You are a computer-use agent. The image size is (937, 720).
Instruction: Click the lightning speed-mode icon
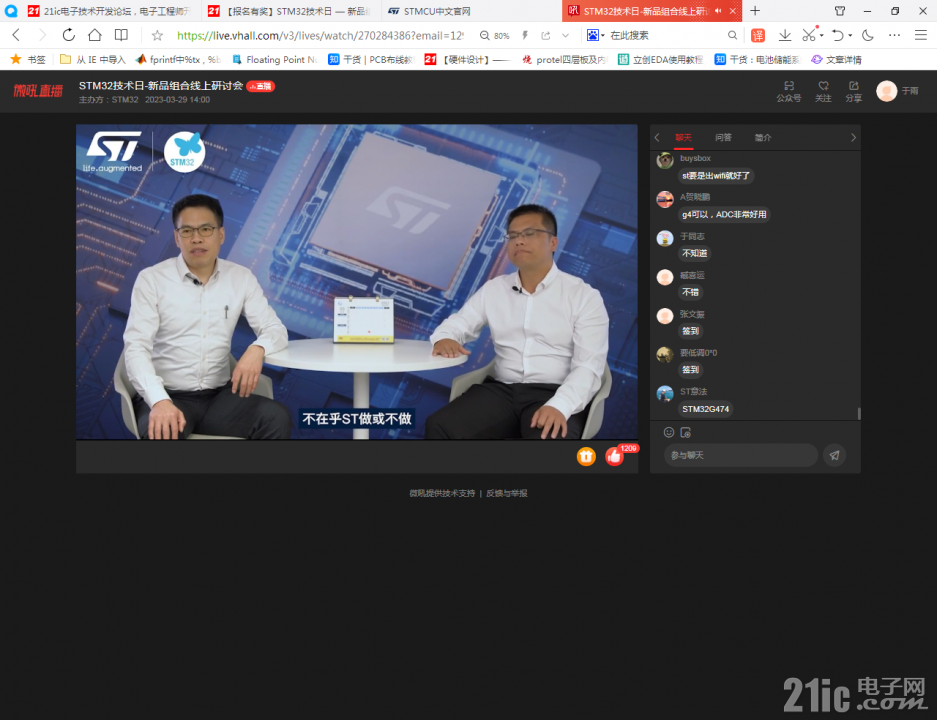[525, 36]
